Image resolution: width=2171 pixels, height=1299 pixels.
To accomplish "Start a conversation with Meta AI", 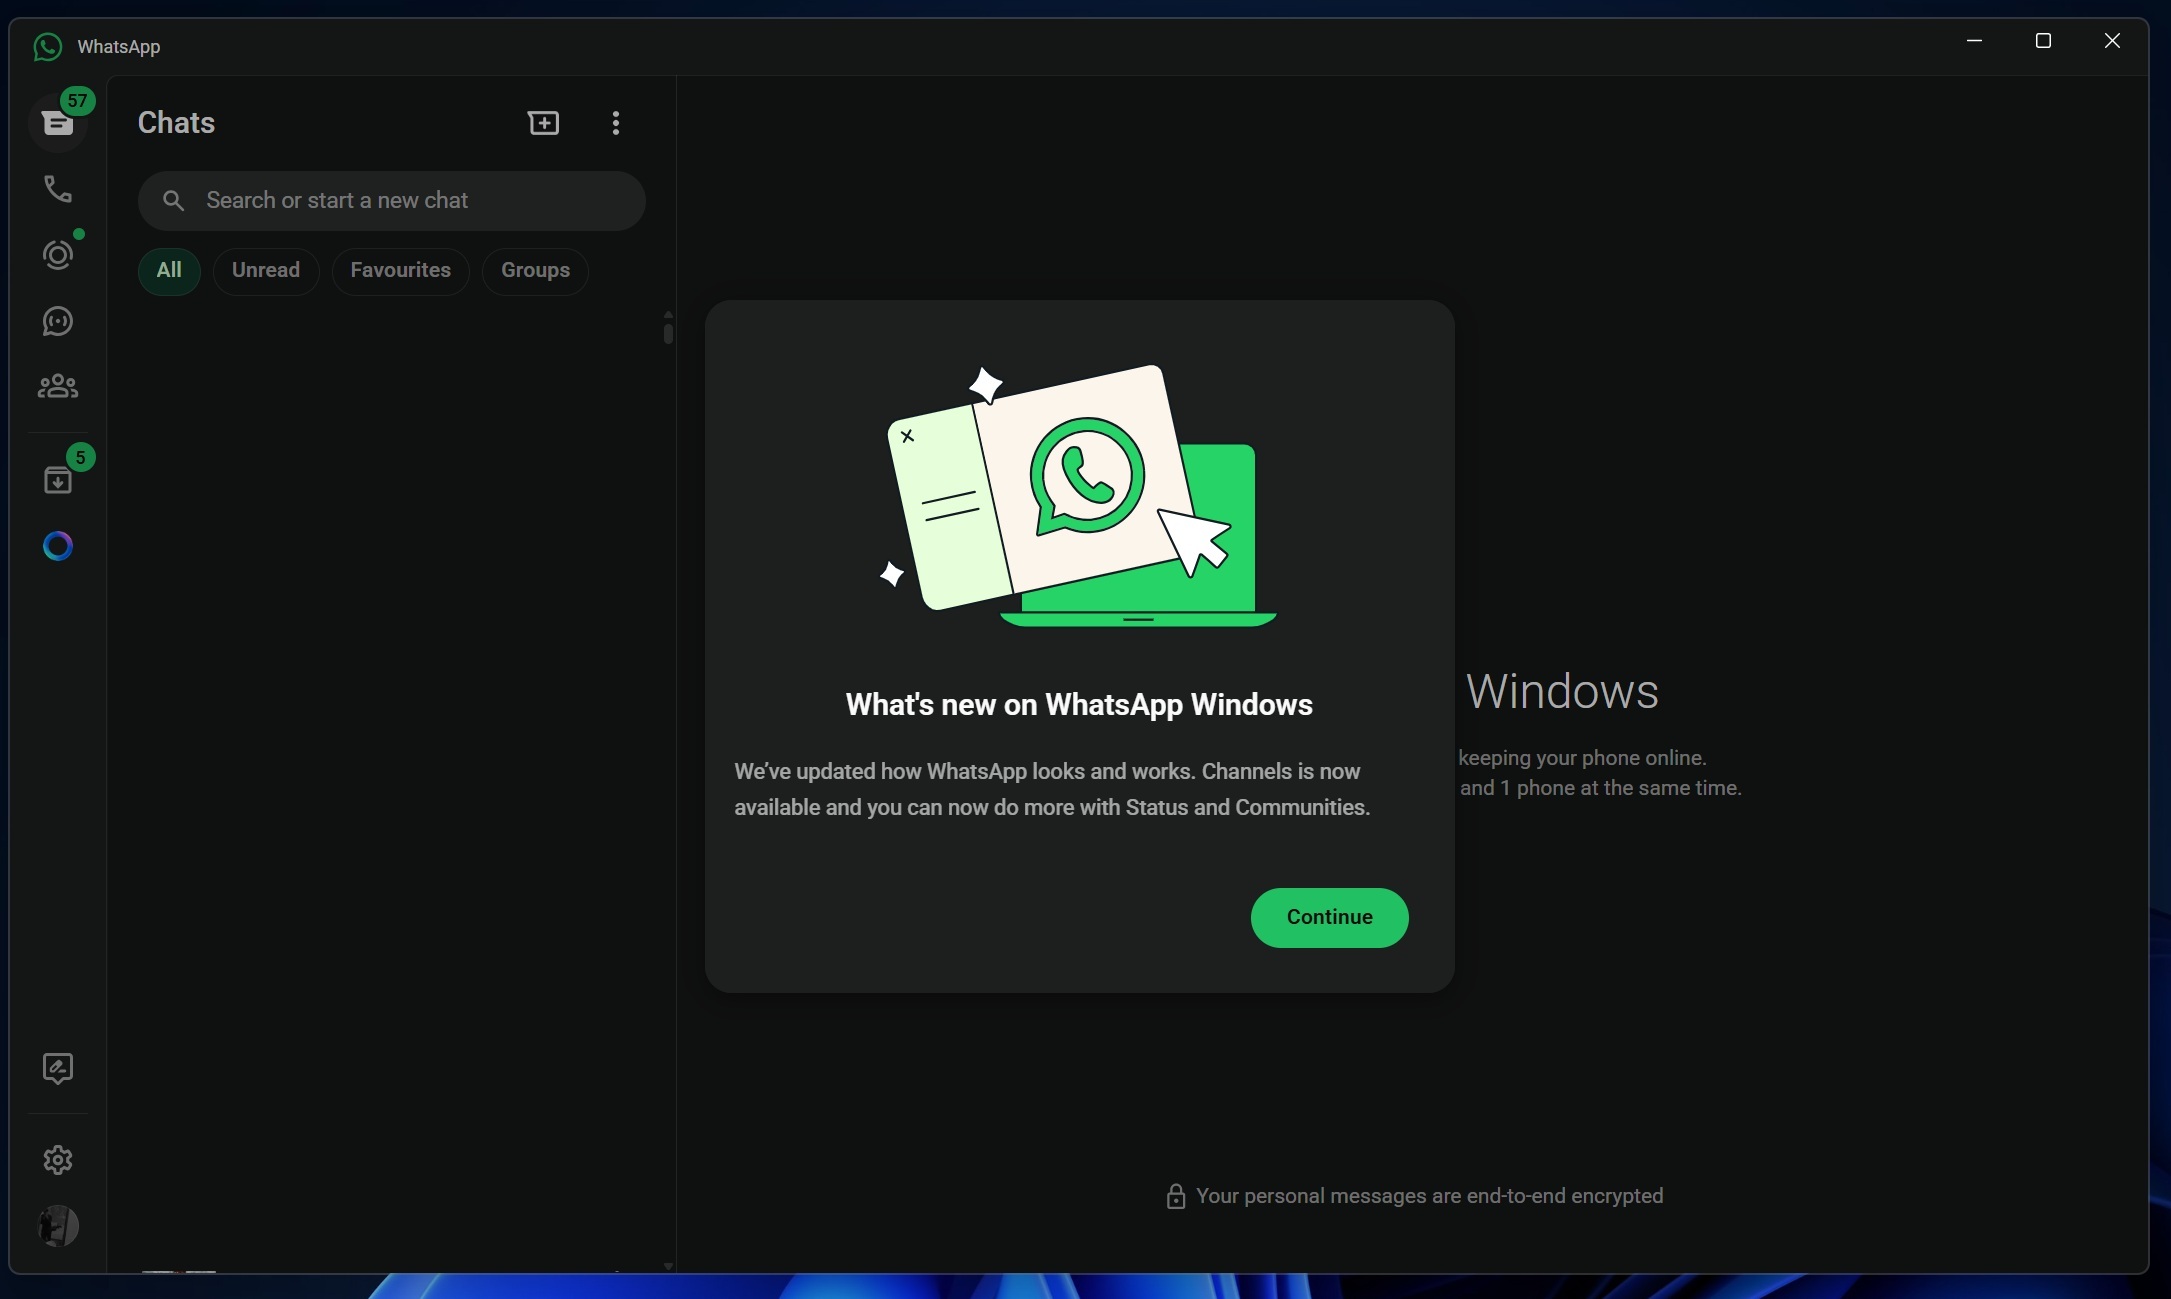I will pyautogui.click(x=58, y=546).
